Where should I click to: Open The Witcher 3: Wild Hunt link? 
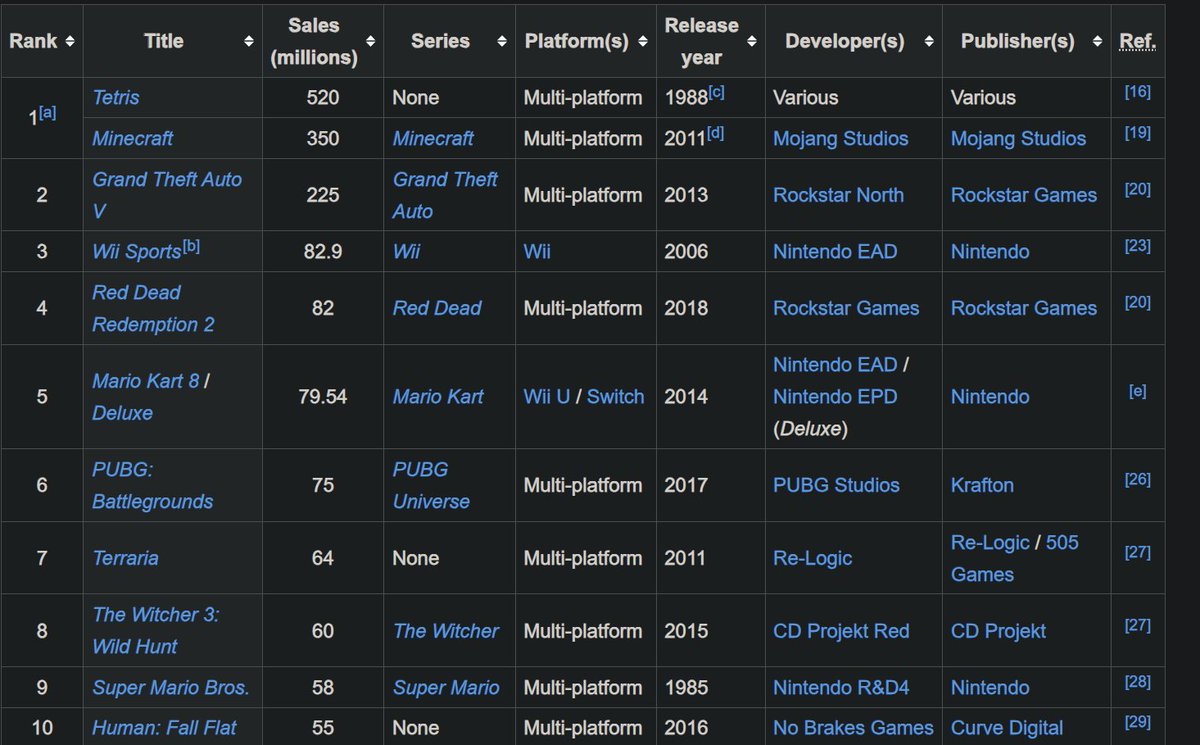[155, 631]
